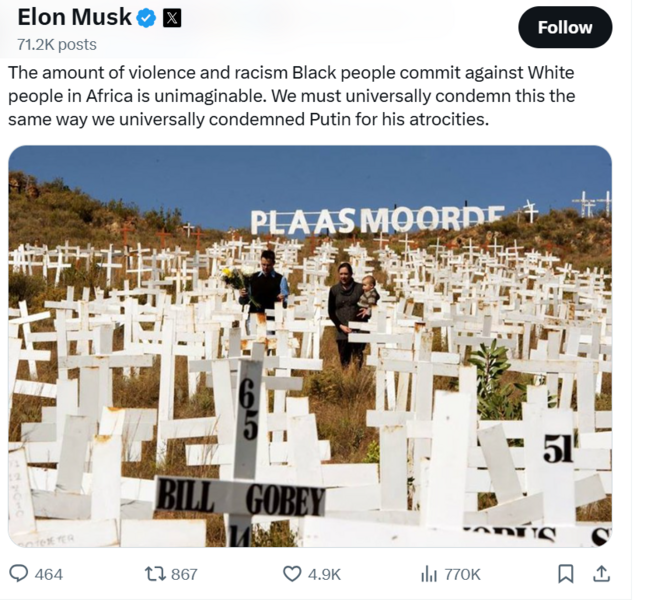The image size is (649, 600).
Task: Bookmark this post
Action: coord(566,573)
